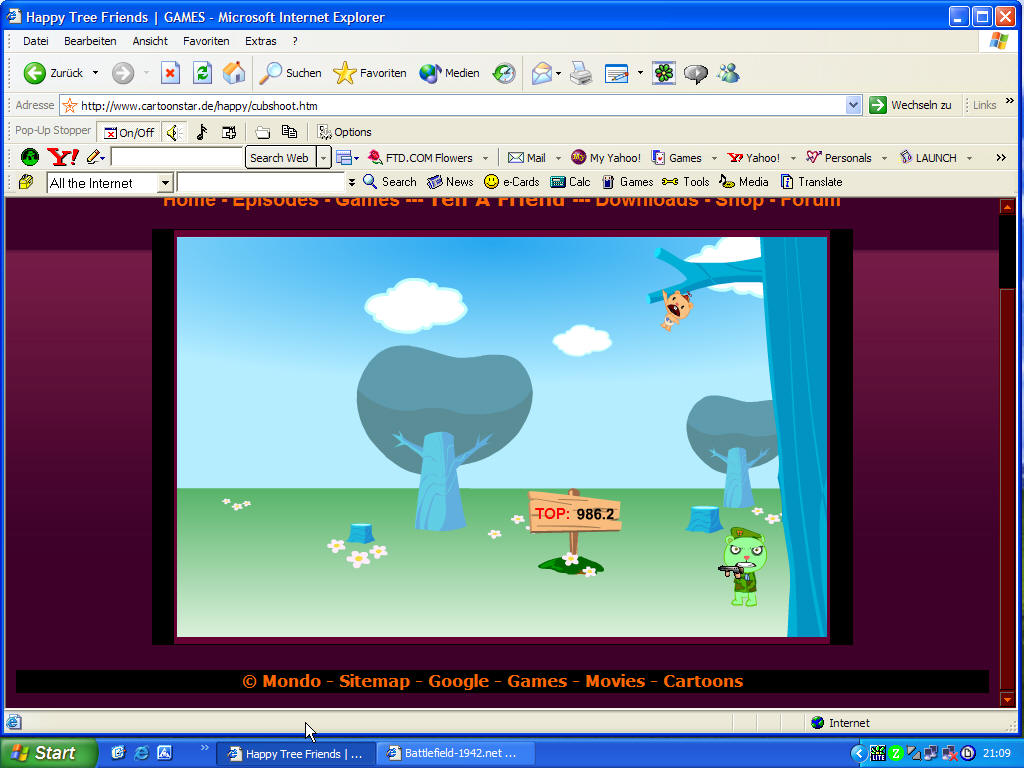Screen dimensions: 1024x768
Task: Open the Media toolbar button
Action: (x=744, y=182)
